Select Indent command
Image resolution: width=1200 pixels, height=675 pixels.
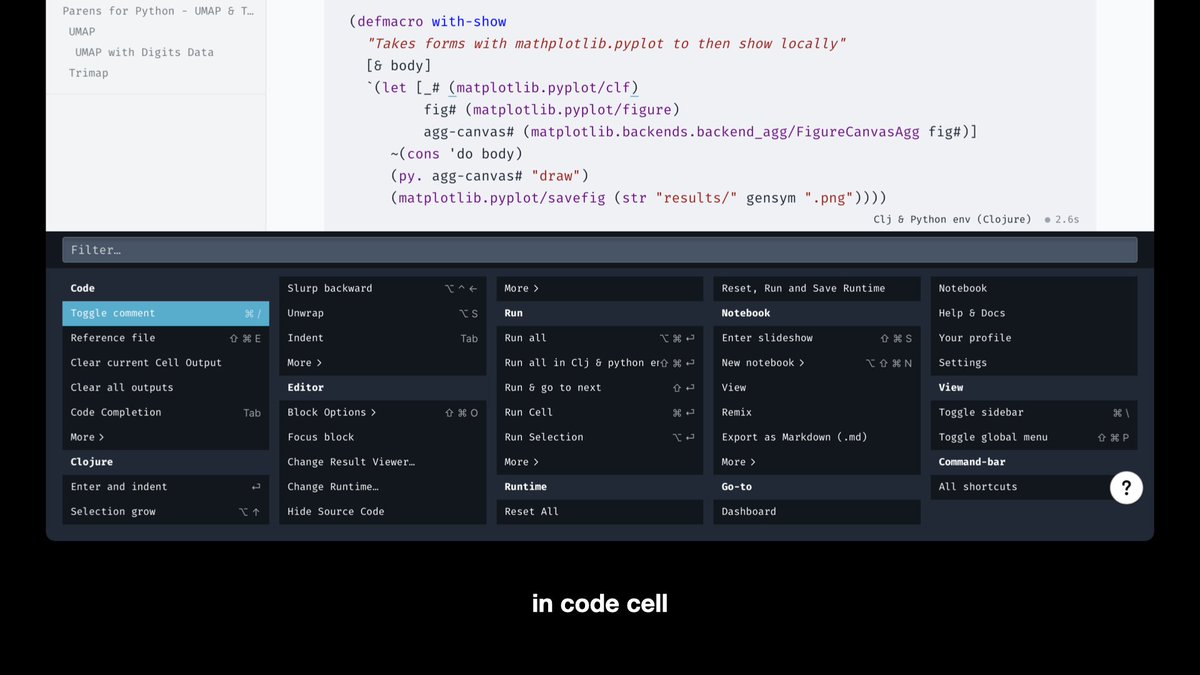pos(382,338)
